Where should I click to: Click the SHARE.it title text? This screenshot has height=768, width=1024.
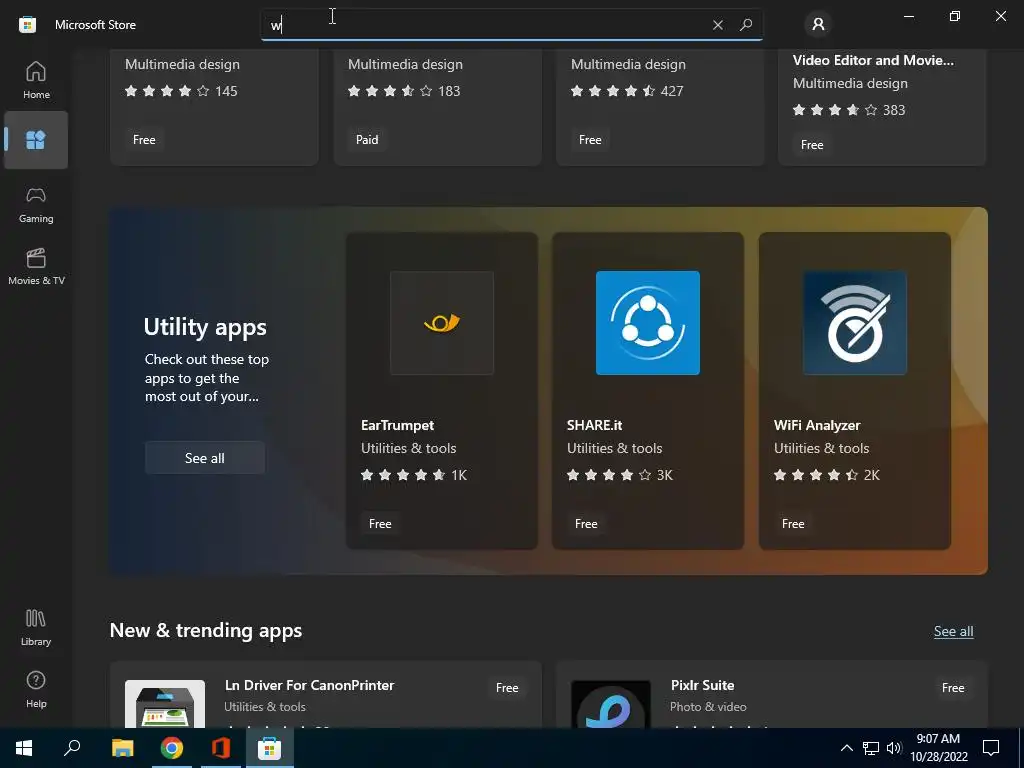pyautogui.click(x=594, y=425)
